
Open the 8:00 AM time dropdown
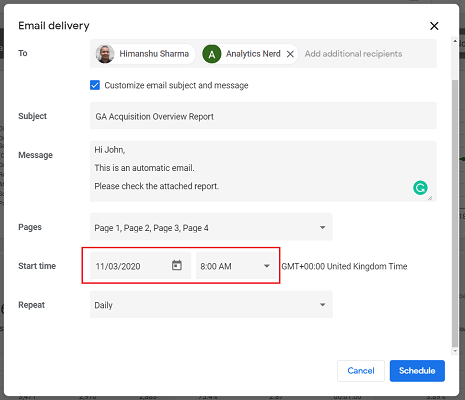pos(237,266)
